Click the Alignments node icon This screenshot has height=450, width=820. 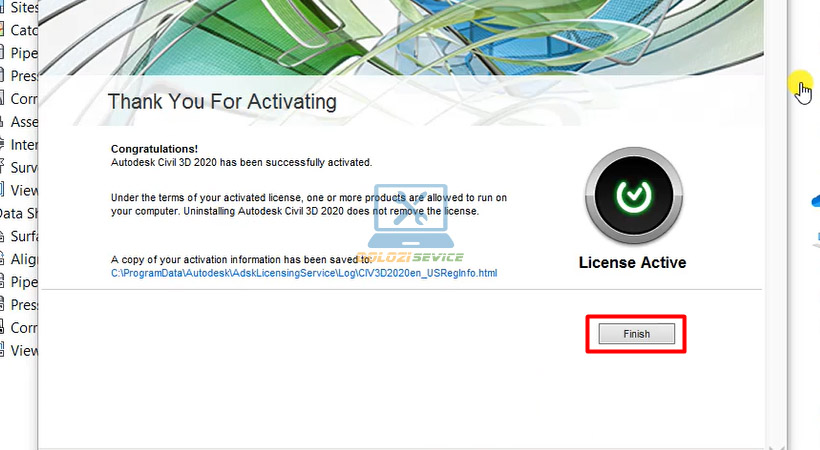tap(4, 259)
